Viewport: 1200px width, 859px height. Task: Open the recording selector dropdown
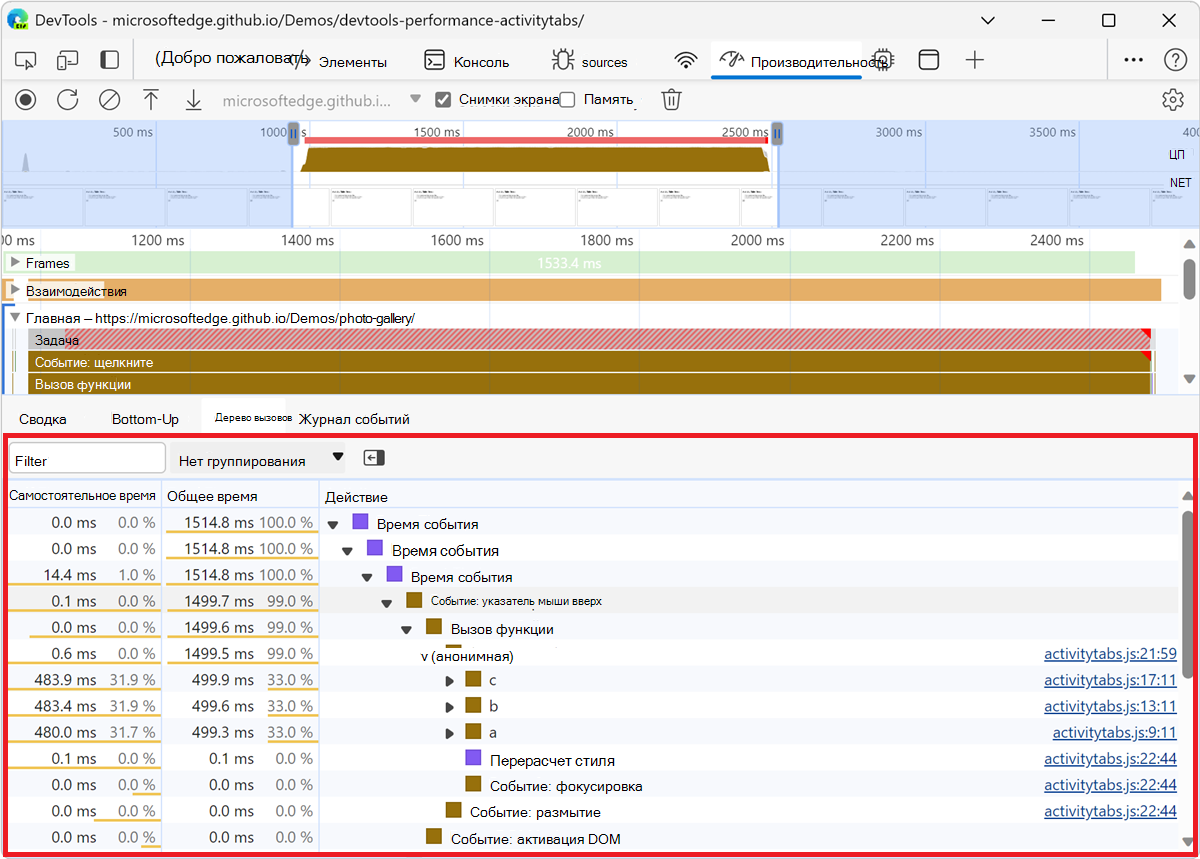(322, 100)
